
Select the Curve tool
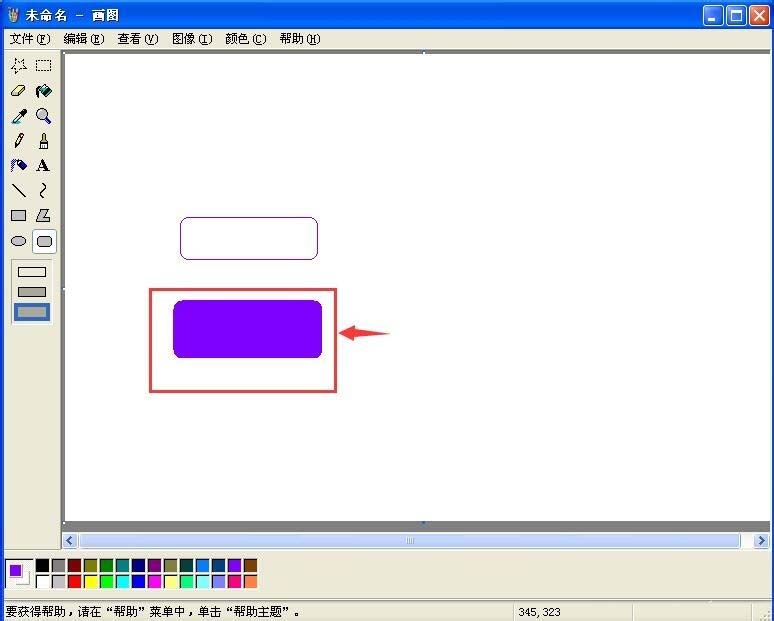pyautogui.click(x=43, y=190)
